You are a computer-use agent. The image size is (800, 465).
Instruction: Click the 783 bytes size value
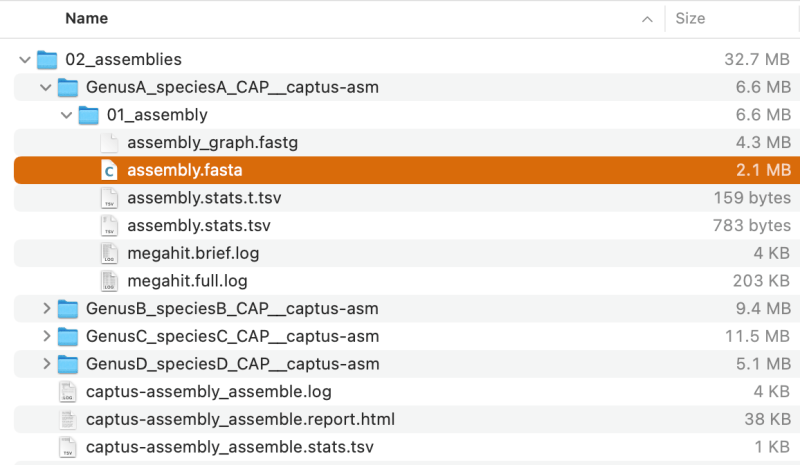(752, 226)
